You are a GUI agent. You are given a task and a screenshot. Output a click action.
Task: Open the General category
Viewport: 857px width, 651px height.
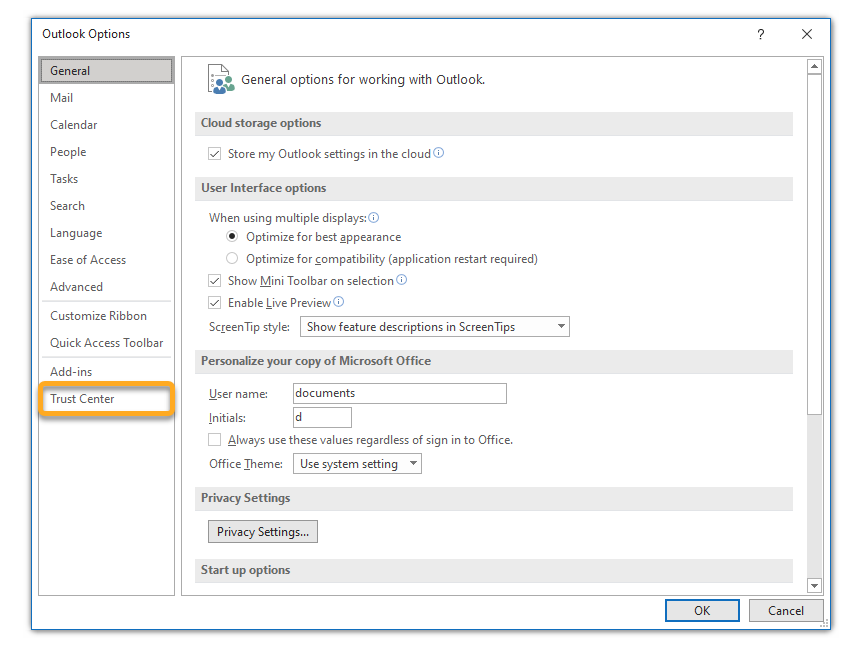[107, 71]
